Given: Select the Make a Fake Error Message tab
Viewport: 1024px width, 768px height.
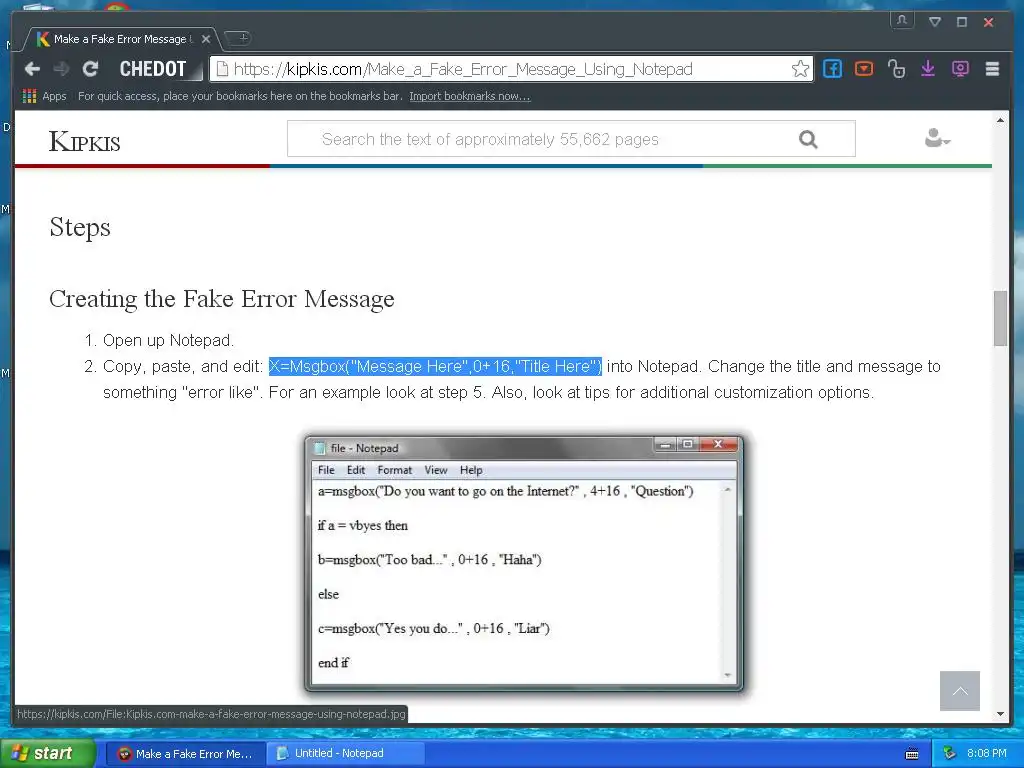Looking at the screenshot, I should [x=121, y=39].
